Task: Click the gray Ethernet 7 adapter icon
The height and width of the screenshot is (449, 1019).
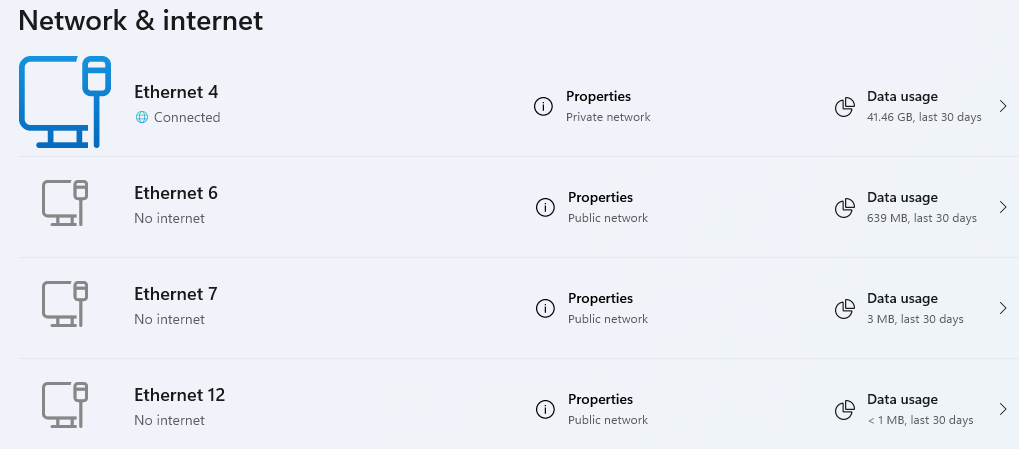Action: [65, 303]
